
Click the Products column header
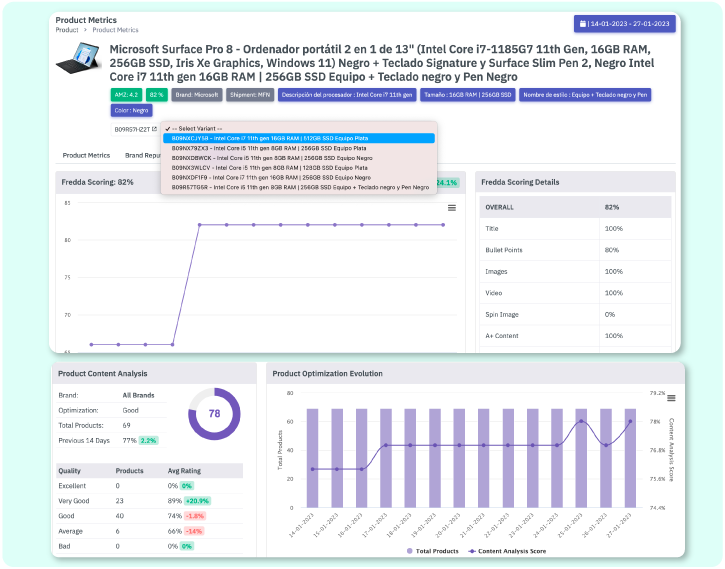pos(129,471)
